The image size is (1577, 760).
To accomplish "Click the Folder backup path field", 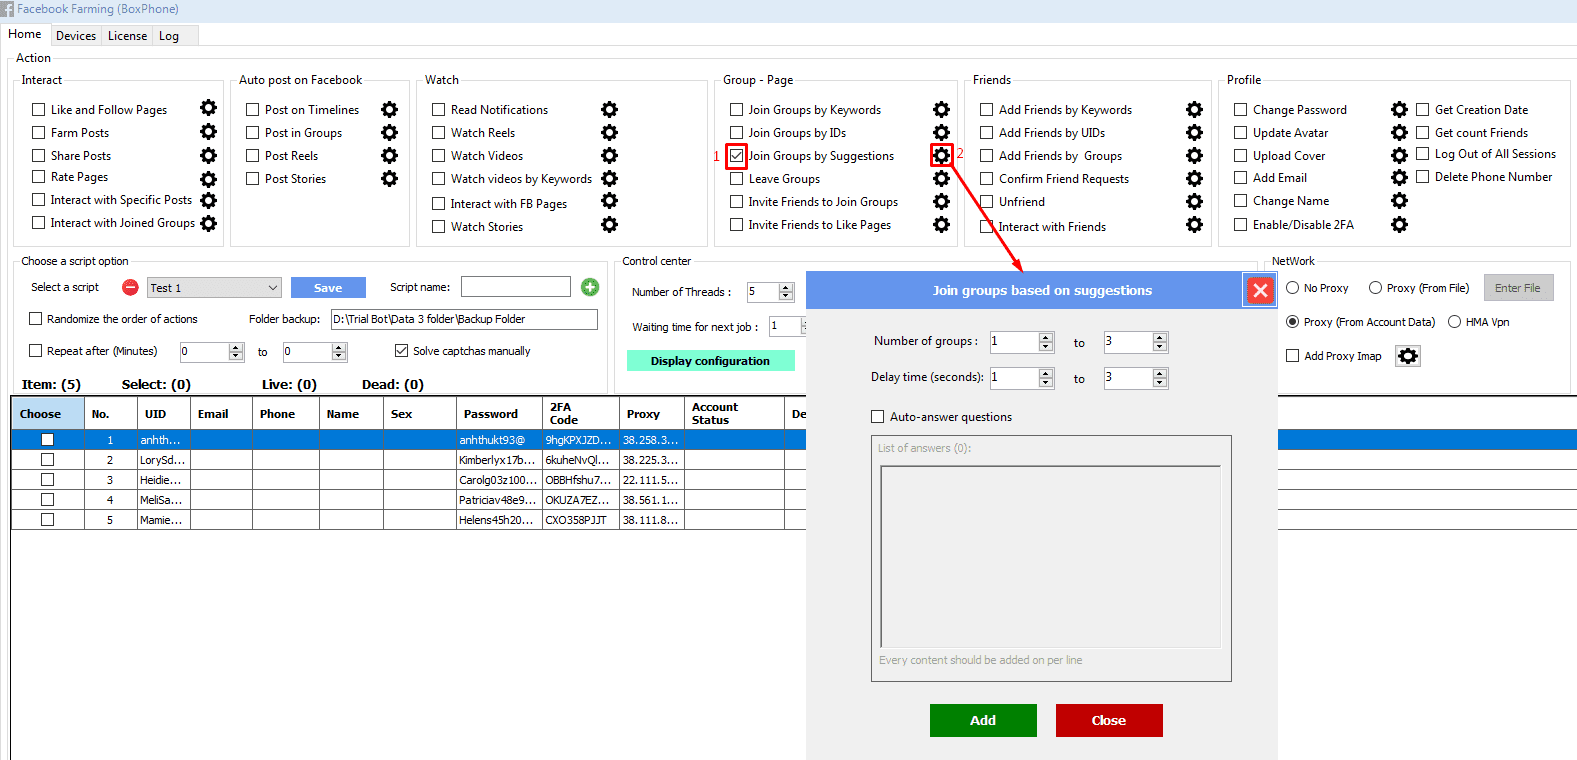I will (x=464, y=319).
